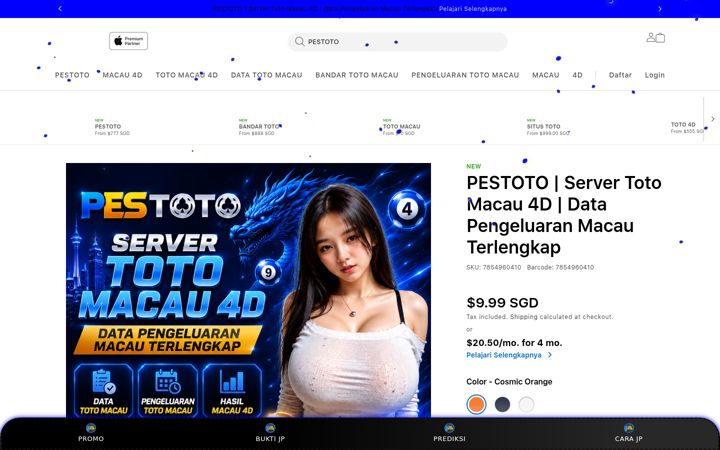Select the dark navy color swatch

tap(502, 405)
